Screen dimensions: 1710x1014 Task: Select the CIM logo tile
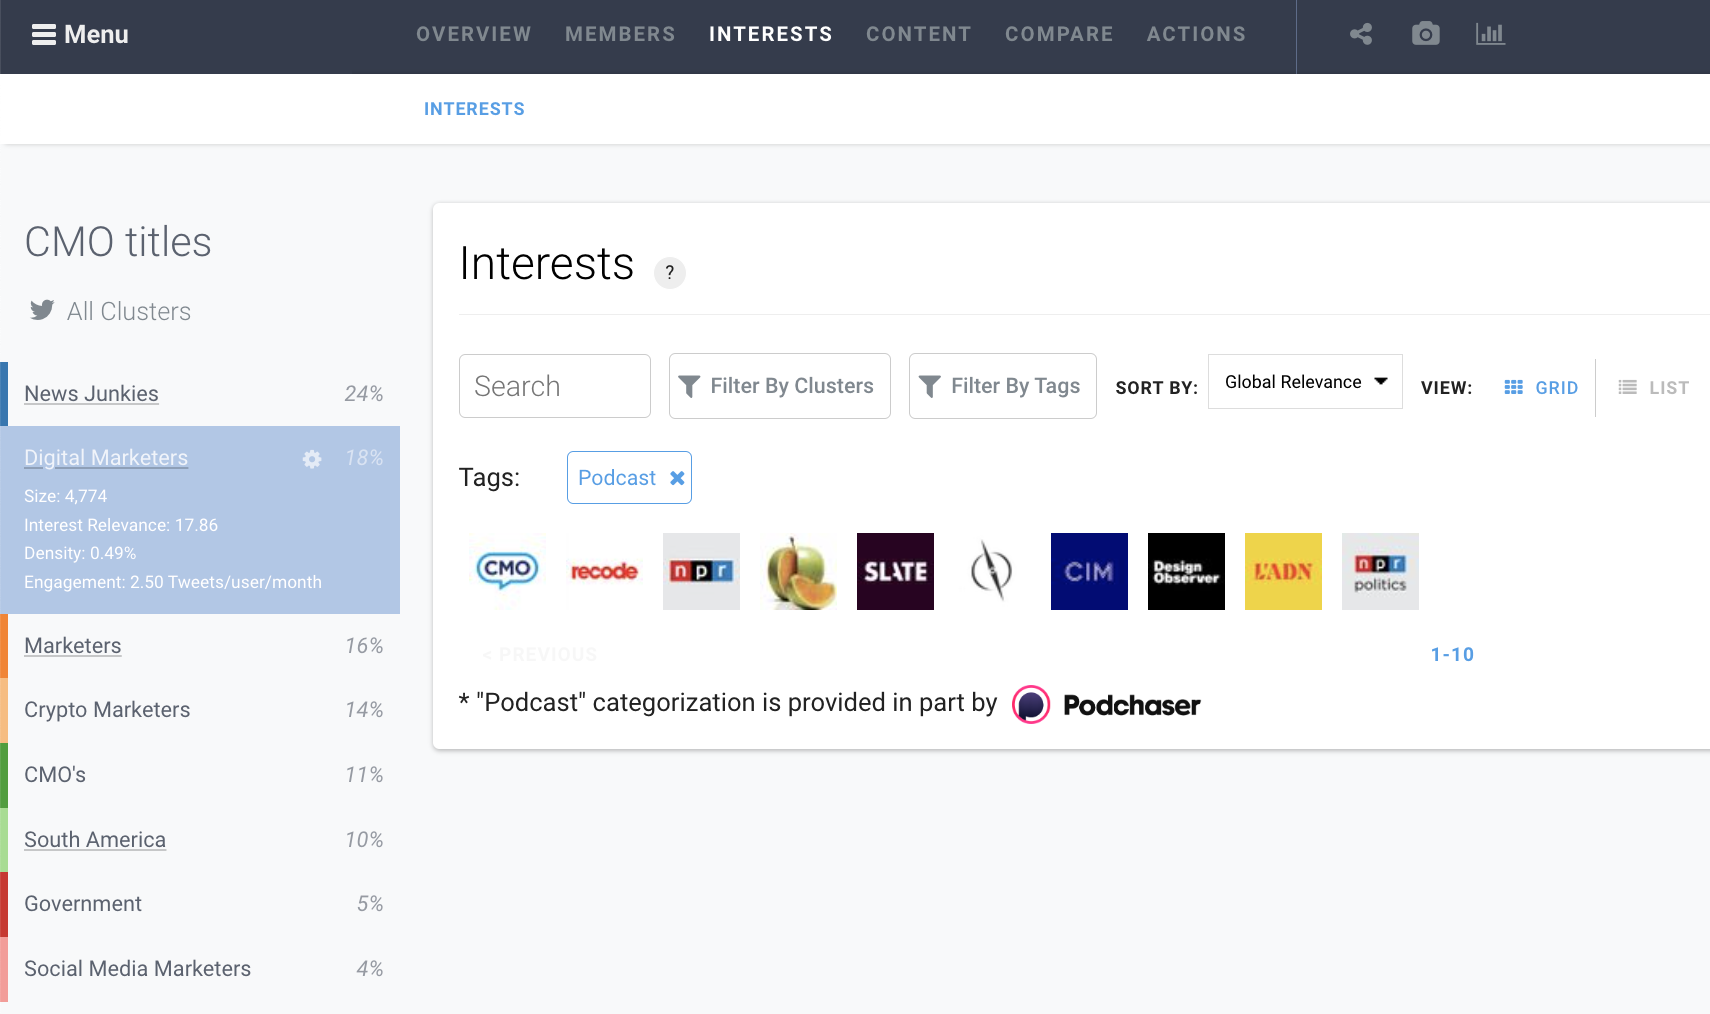point(1089,571)
